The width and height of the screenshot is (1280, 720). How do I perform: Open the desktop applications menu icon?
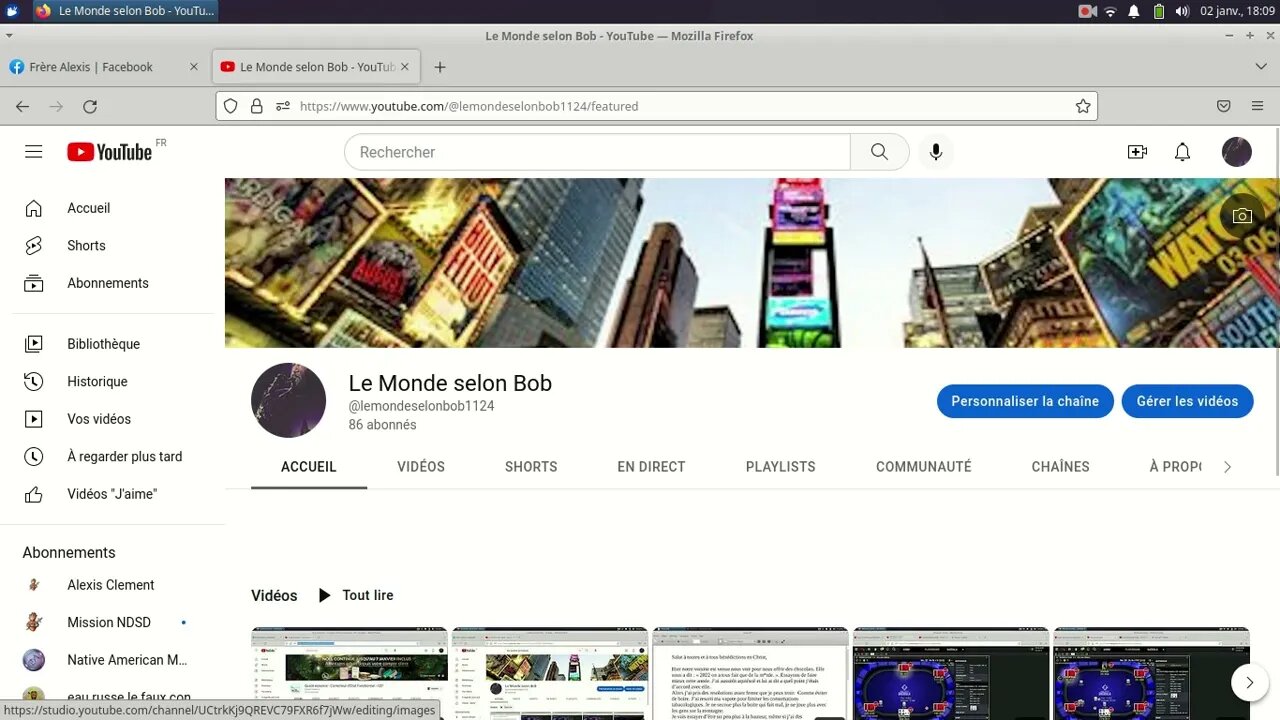coord(12,11)
